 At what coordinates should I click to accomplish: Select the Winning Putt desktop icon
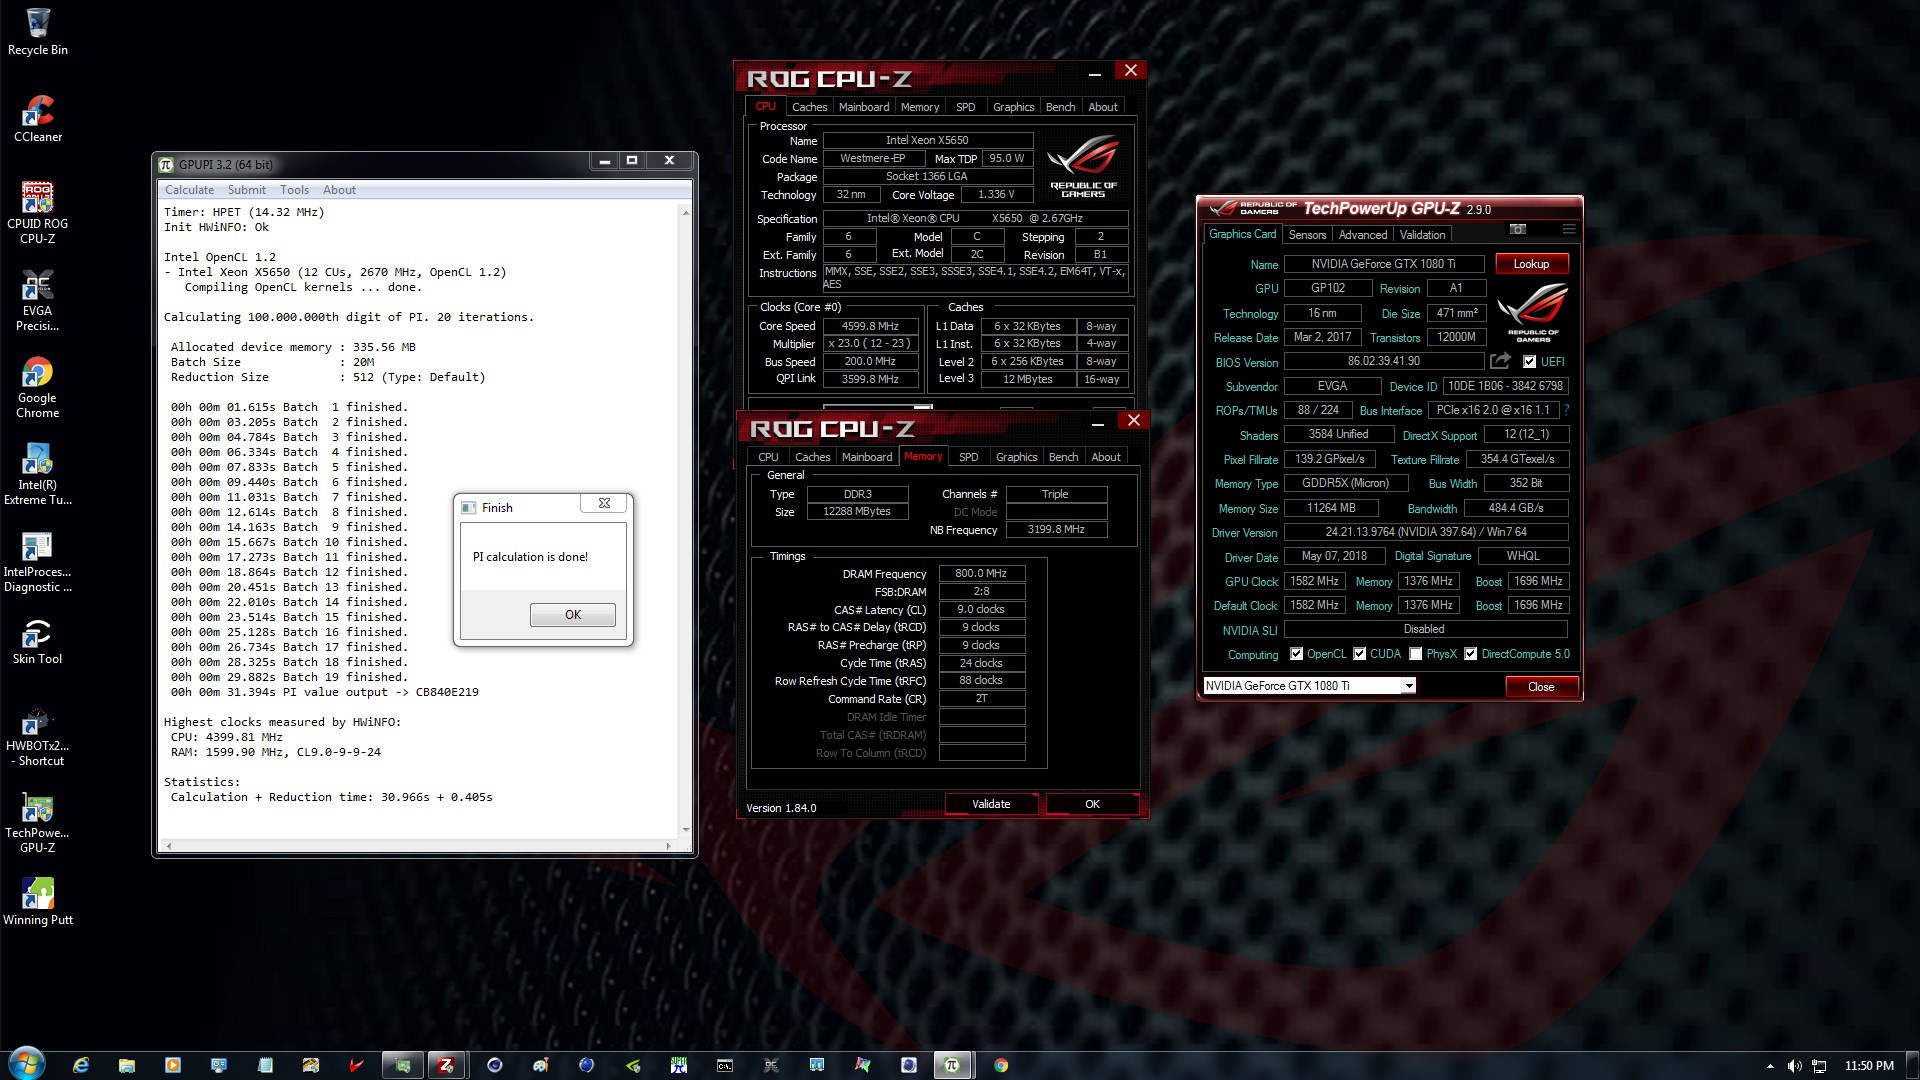point(38,901)
